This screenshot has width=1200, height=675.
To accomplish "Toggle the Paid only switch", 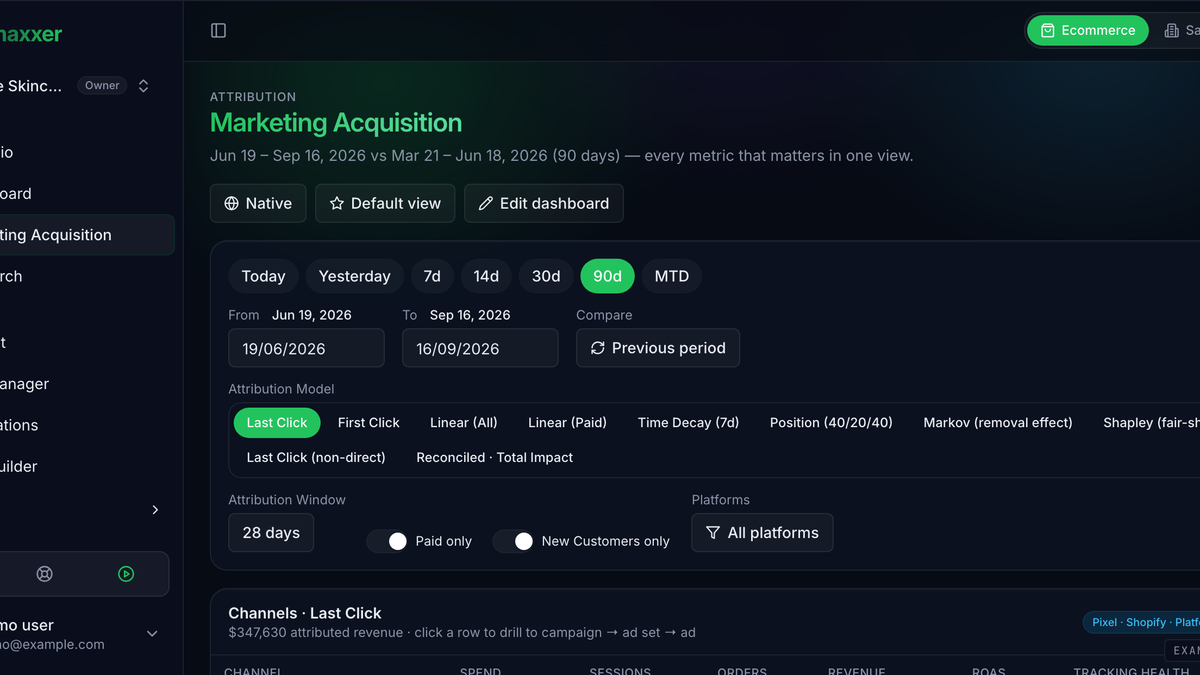I will 389,541.
